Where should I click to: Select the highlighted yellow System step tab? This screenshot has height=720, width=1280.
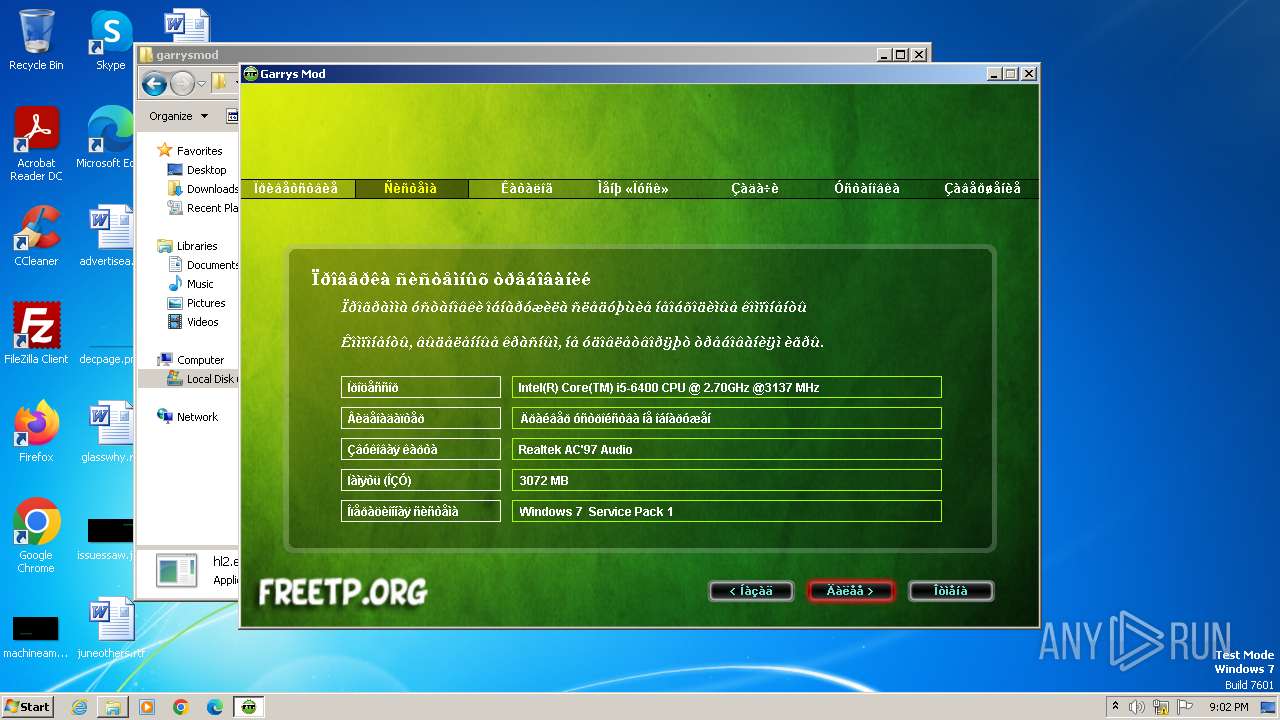411,188
